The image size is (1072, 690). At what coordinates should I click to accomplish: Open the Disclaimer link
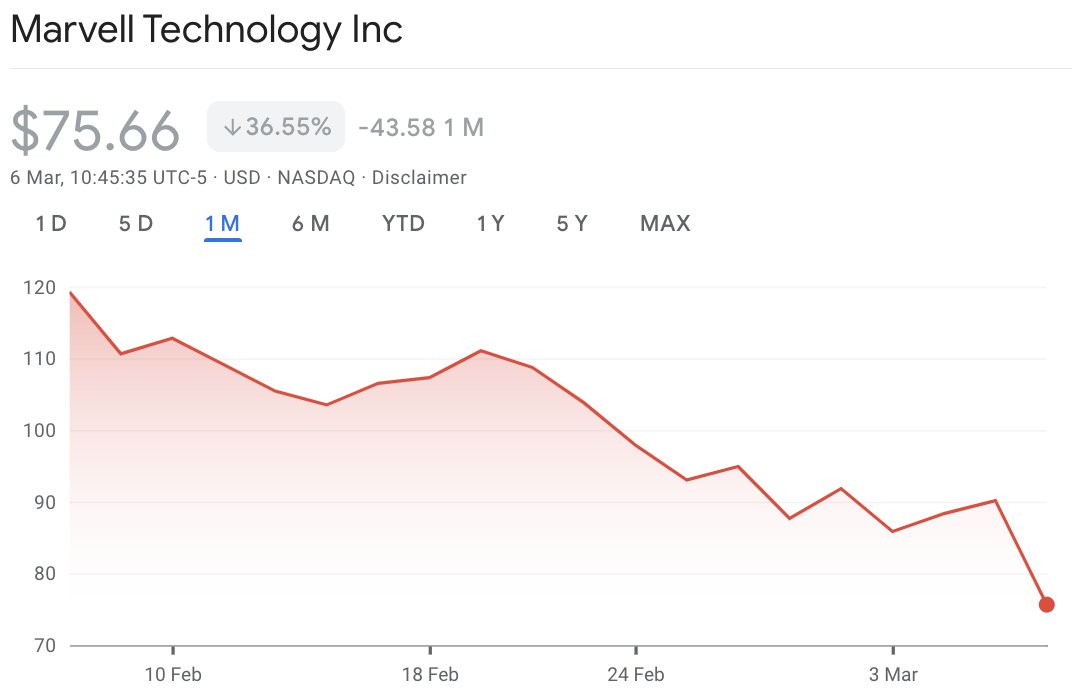coord(419,178)
